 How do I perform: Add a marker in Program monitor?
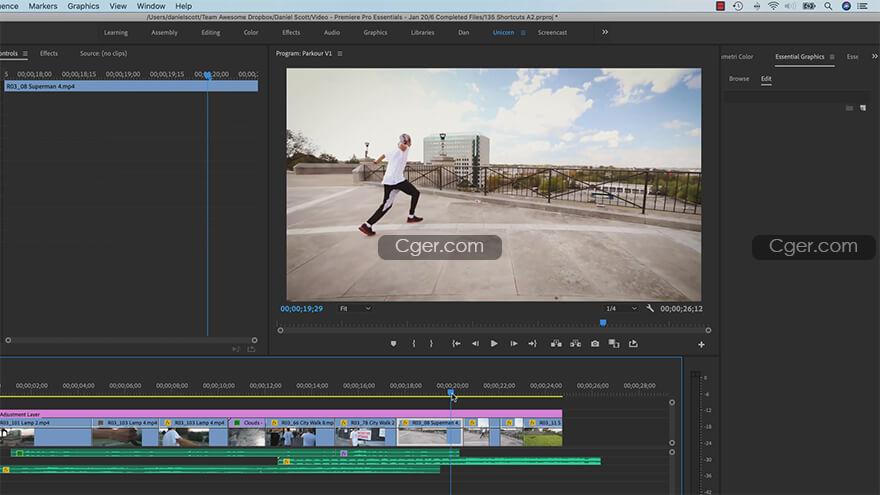click(393, 343)
